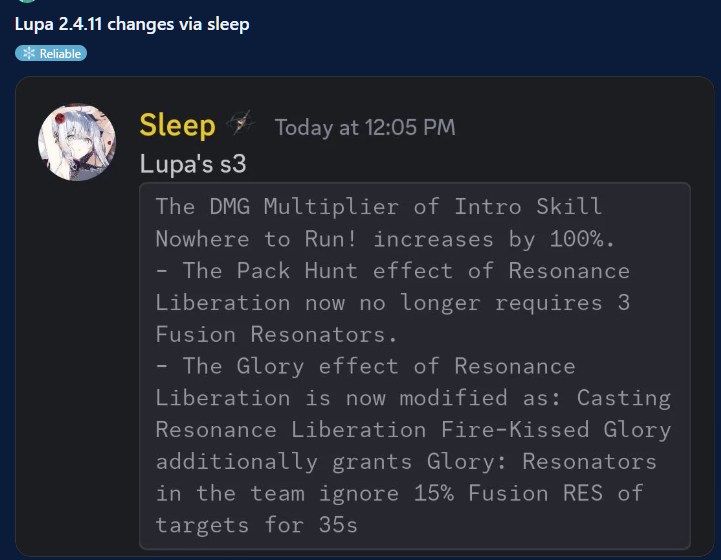Open post title 'Lupa 2.4.11 changes via sleep'
The image size is (721, 560).
point(132,24)
